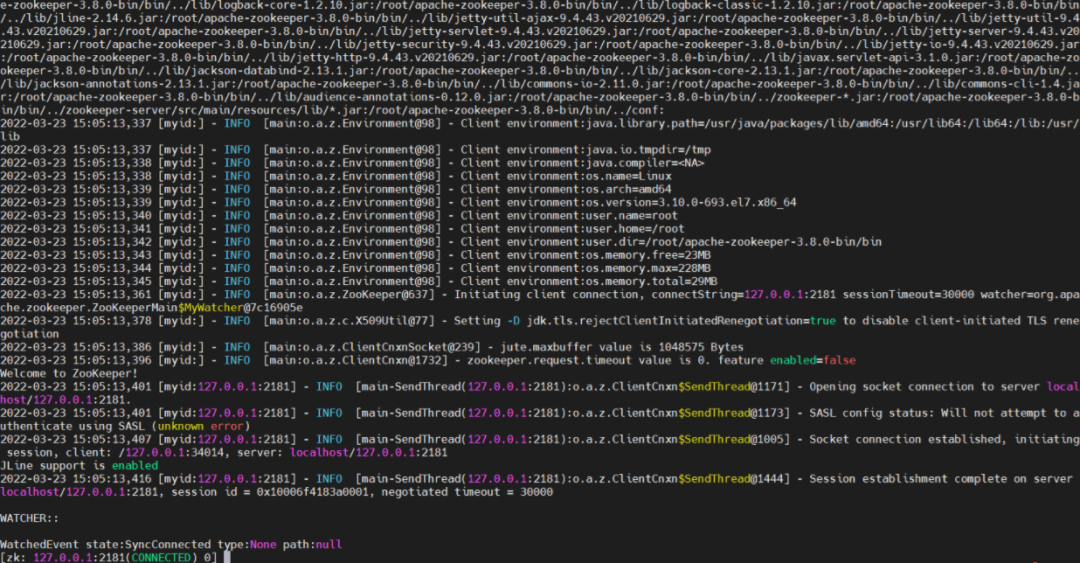Click 'user.dir=/root/apache-zookeeper-3.8.0-bin/bin' text
This screenshot has width=1080, height=563.
pos(734,242)
